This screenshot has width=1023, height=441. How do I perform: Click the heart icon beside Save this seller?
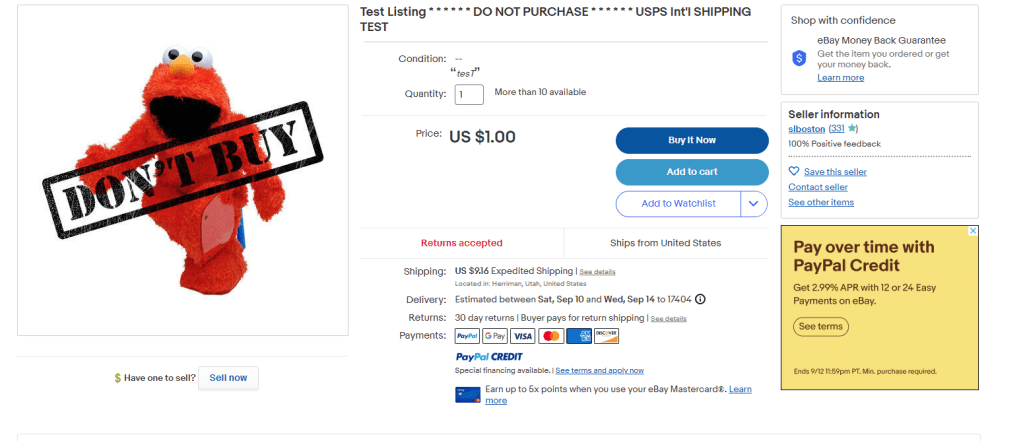[794, 171]
